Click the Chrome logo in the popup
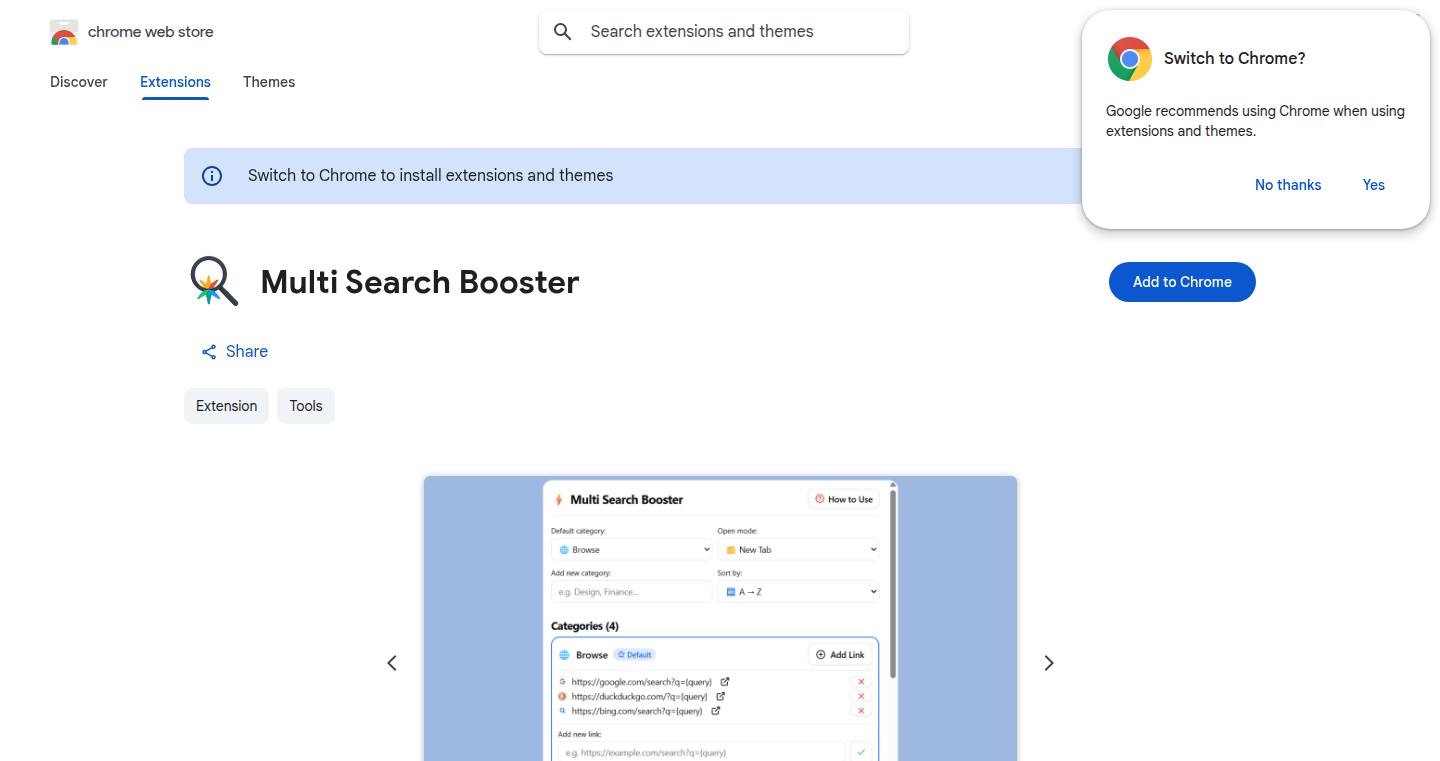 1130,59
